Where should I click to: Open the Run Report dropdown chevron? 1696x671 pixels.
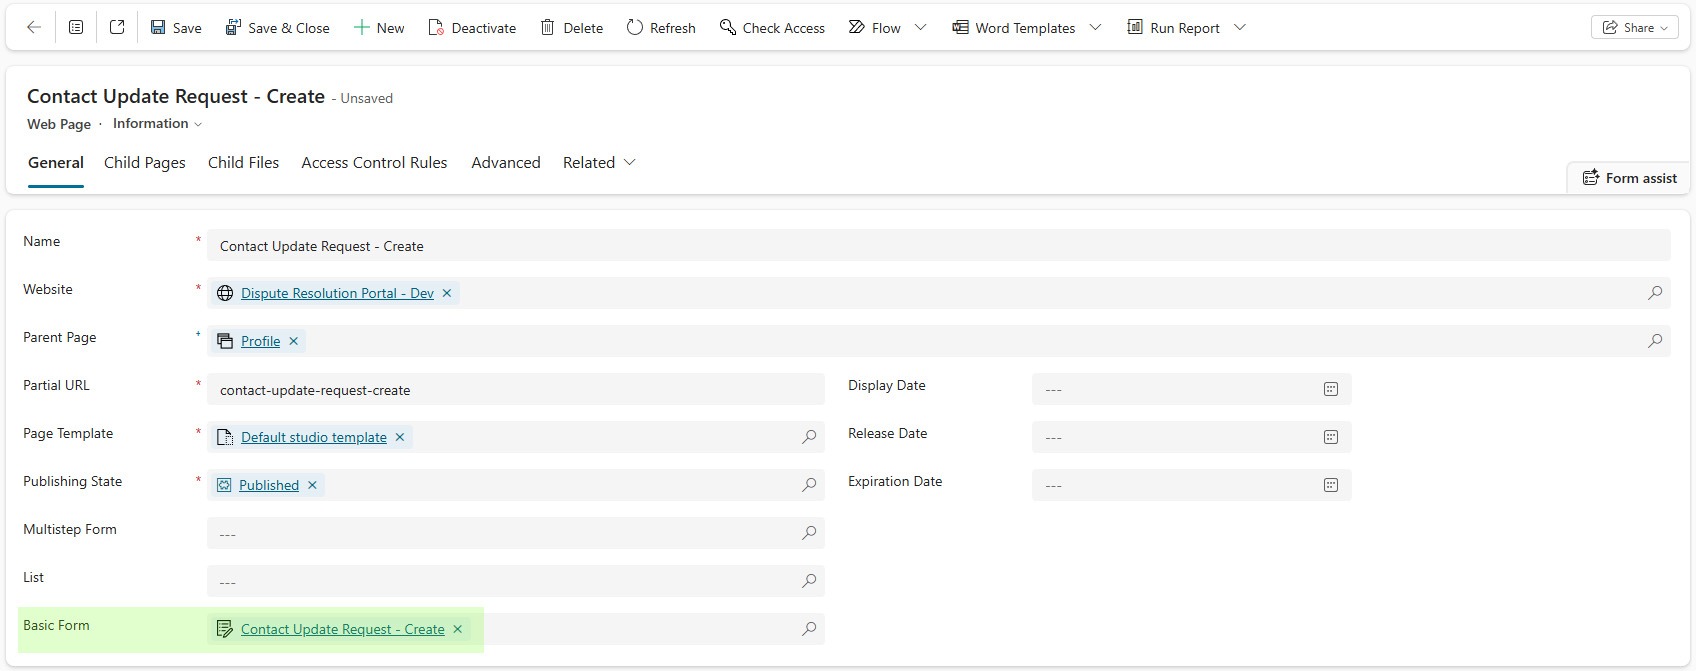pos(1240,28)
